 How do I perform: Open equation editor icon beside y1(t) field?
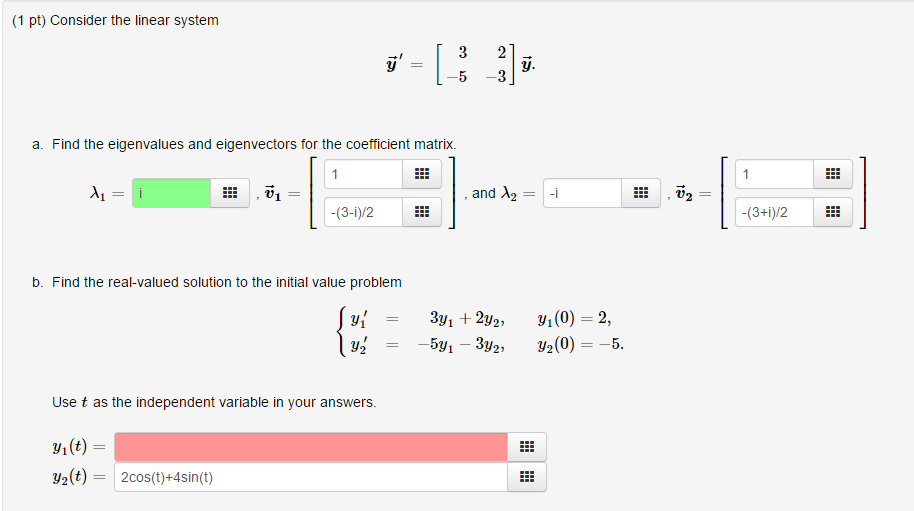(526, 447)
